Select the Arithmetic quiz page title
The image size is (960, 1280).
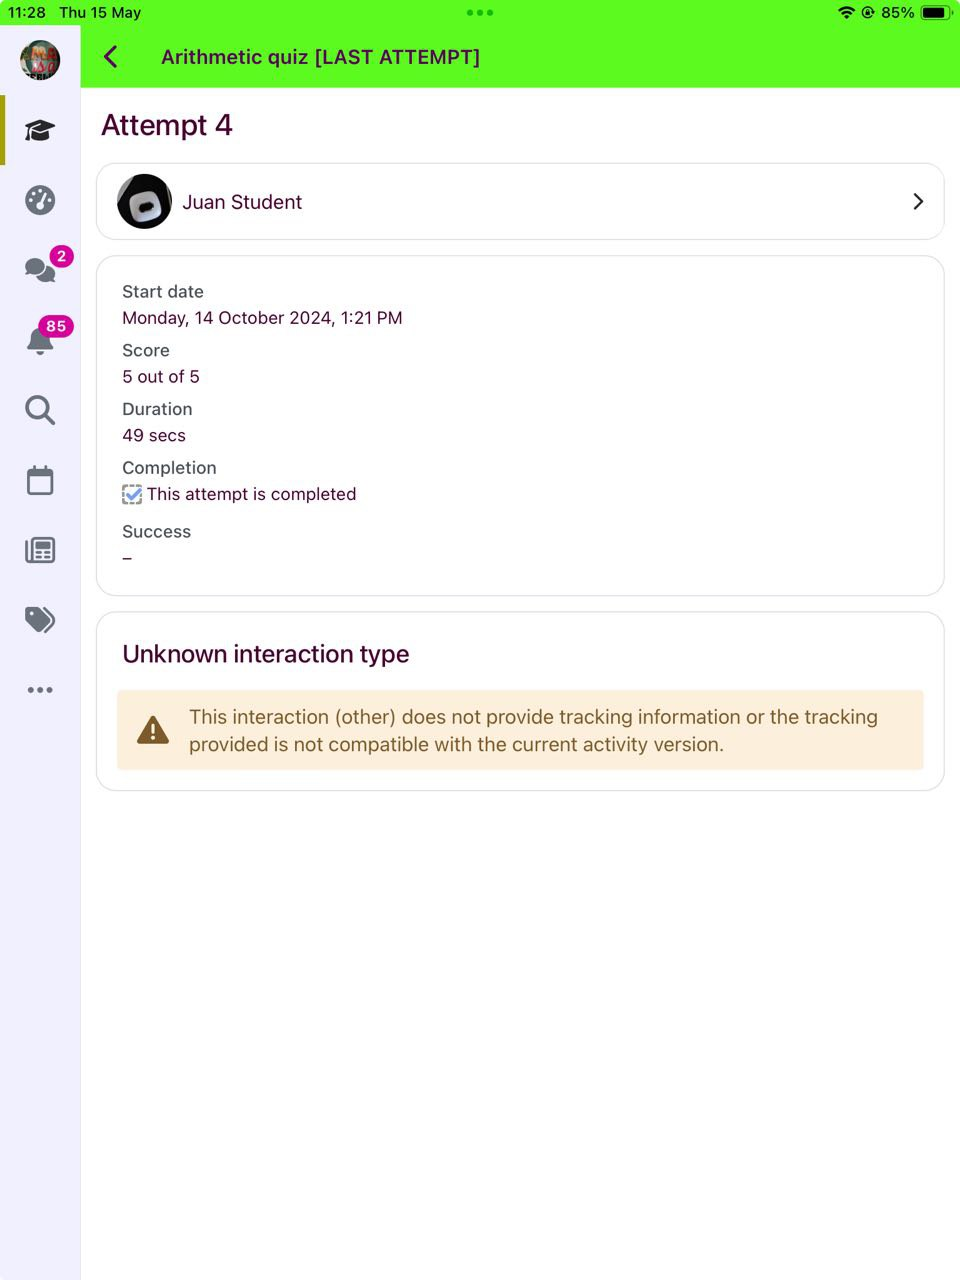(x=320, y=57)
